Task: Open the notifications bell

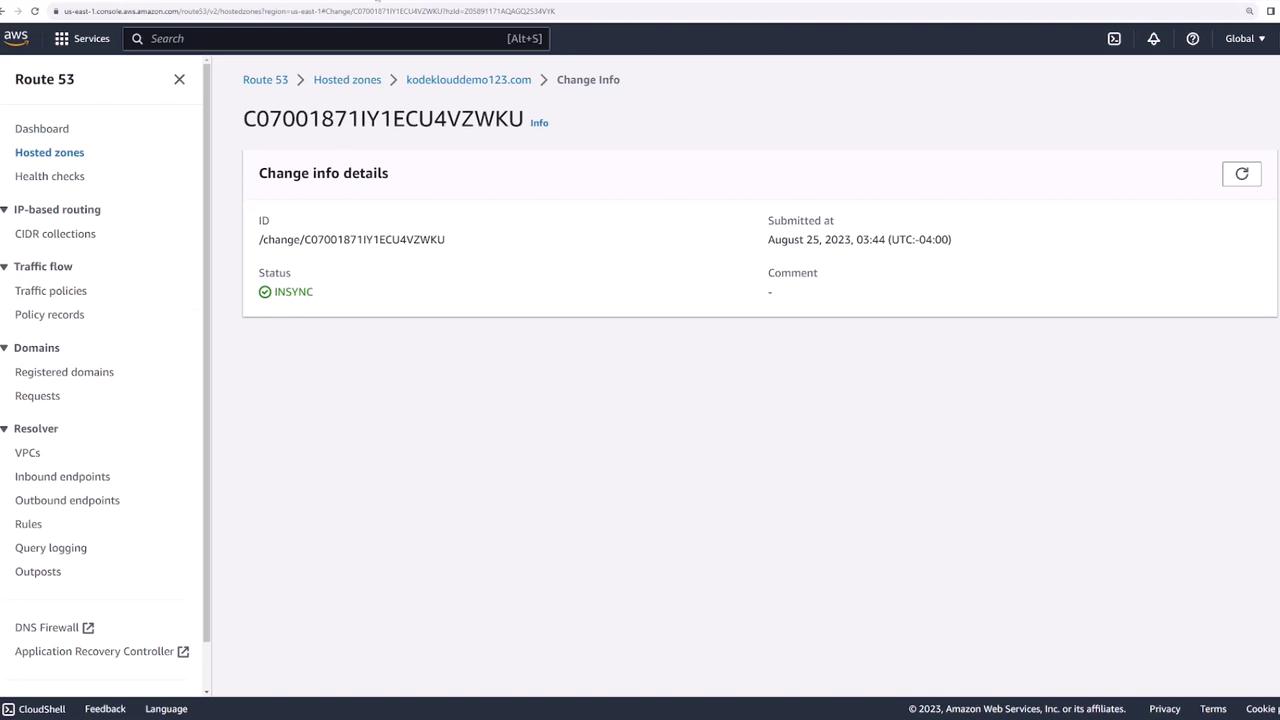Action: click(x=1153, y=38)
